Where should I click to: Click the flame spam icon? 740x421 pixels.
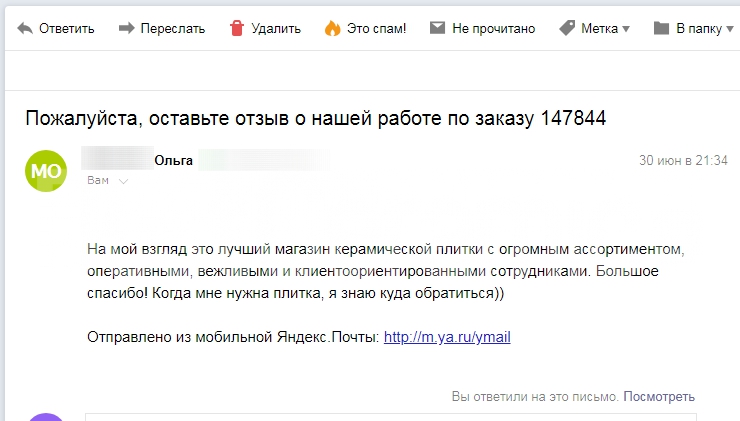[332, 28]
